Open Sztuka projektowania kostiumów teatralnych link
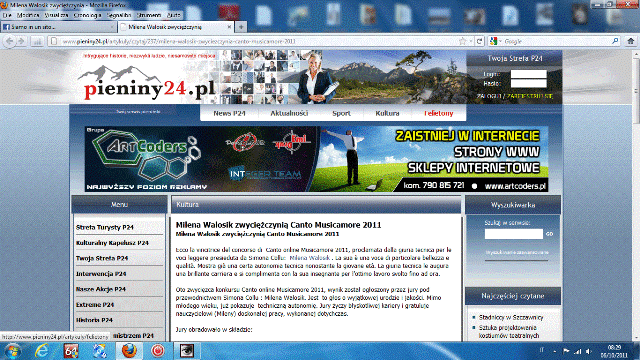640x360 pixels. pos(509,331)
